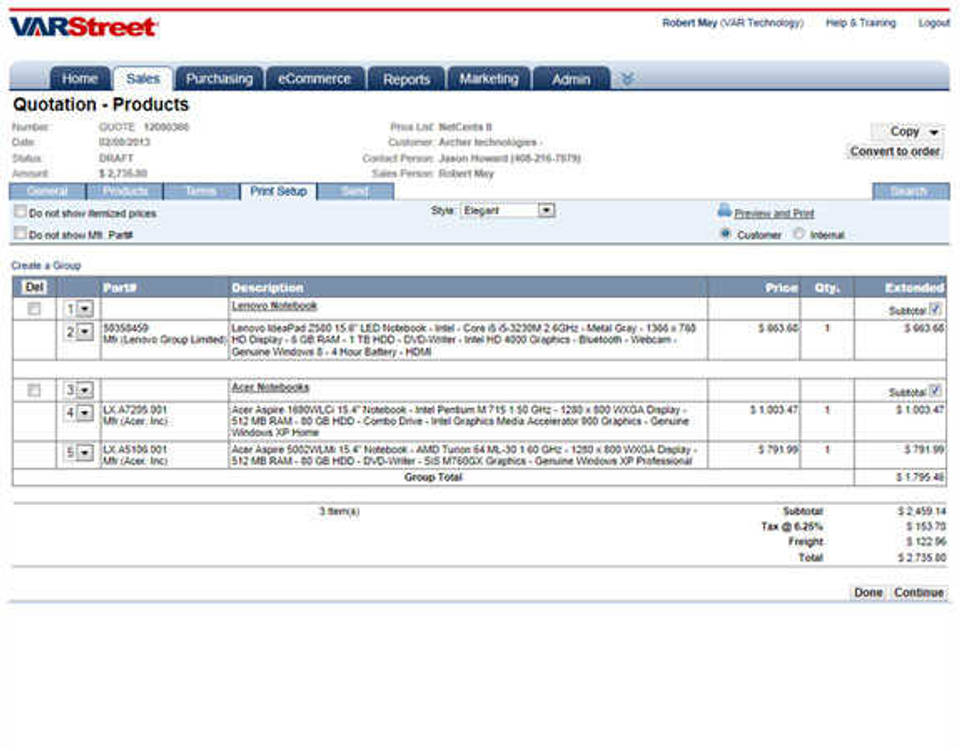Open position dropdown for row 5

[x=85, y=453]
